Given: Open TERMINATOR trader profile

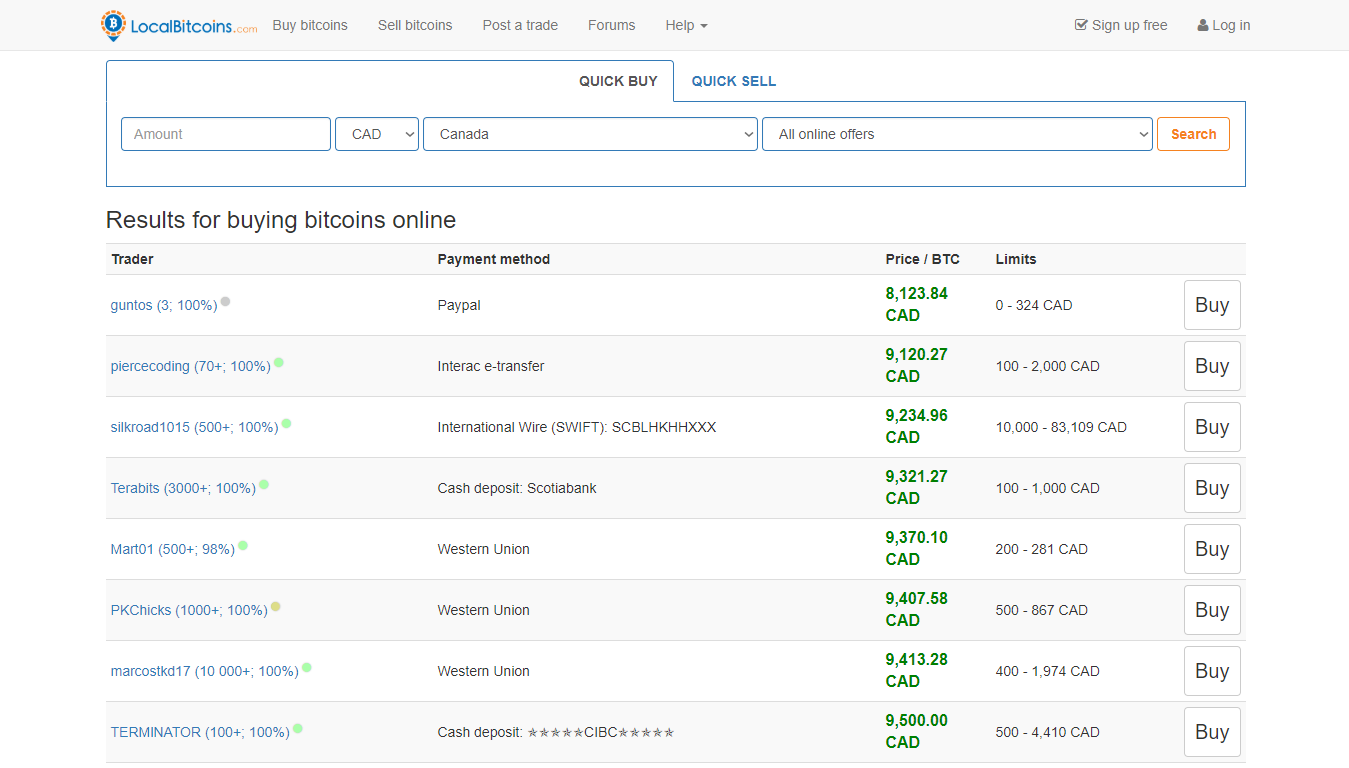Looking at the screenshot, I should point(200,732).
